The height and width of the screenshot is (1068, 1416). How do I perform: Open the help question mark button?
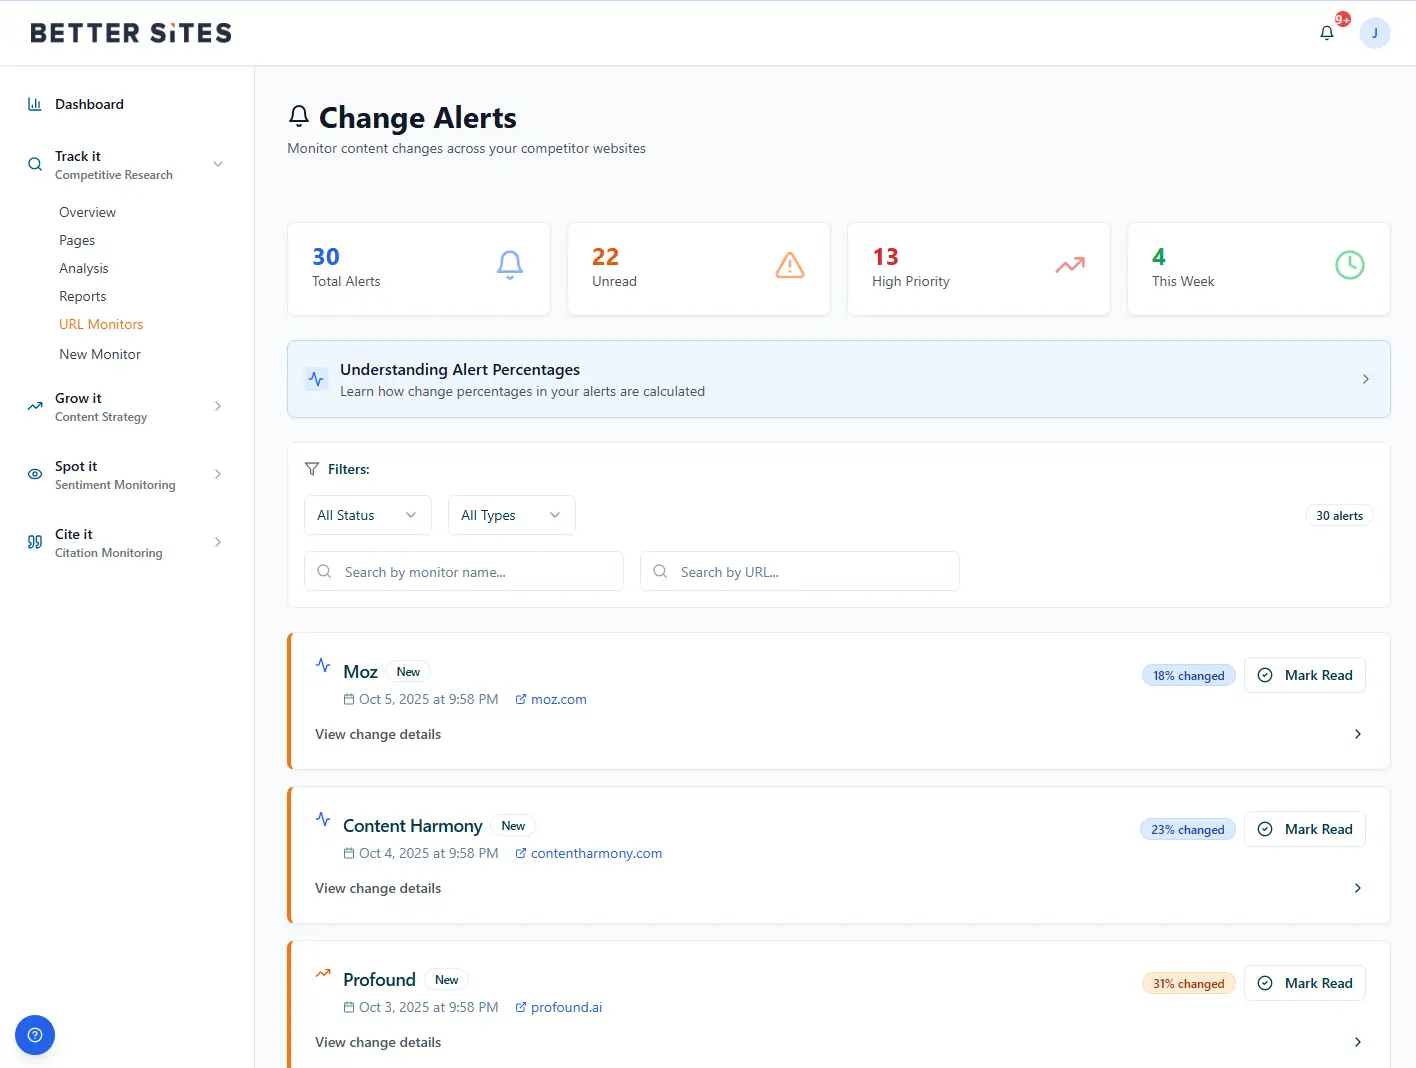[x=35, y=1035]
